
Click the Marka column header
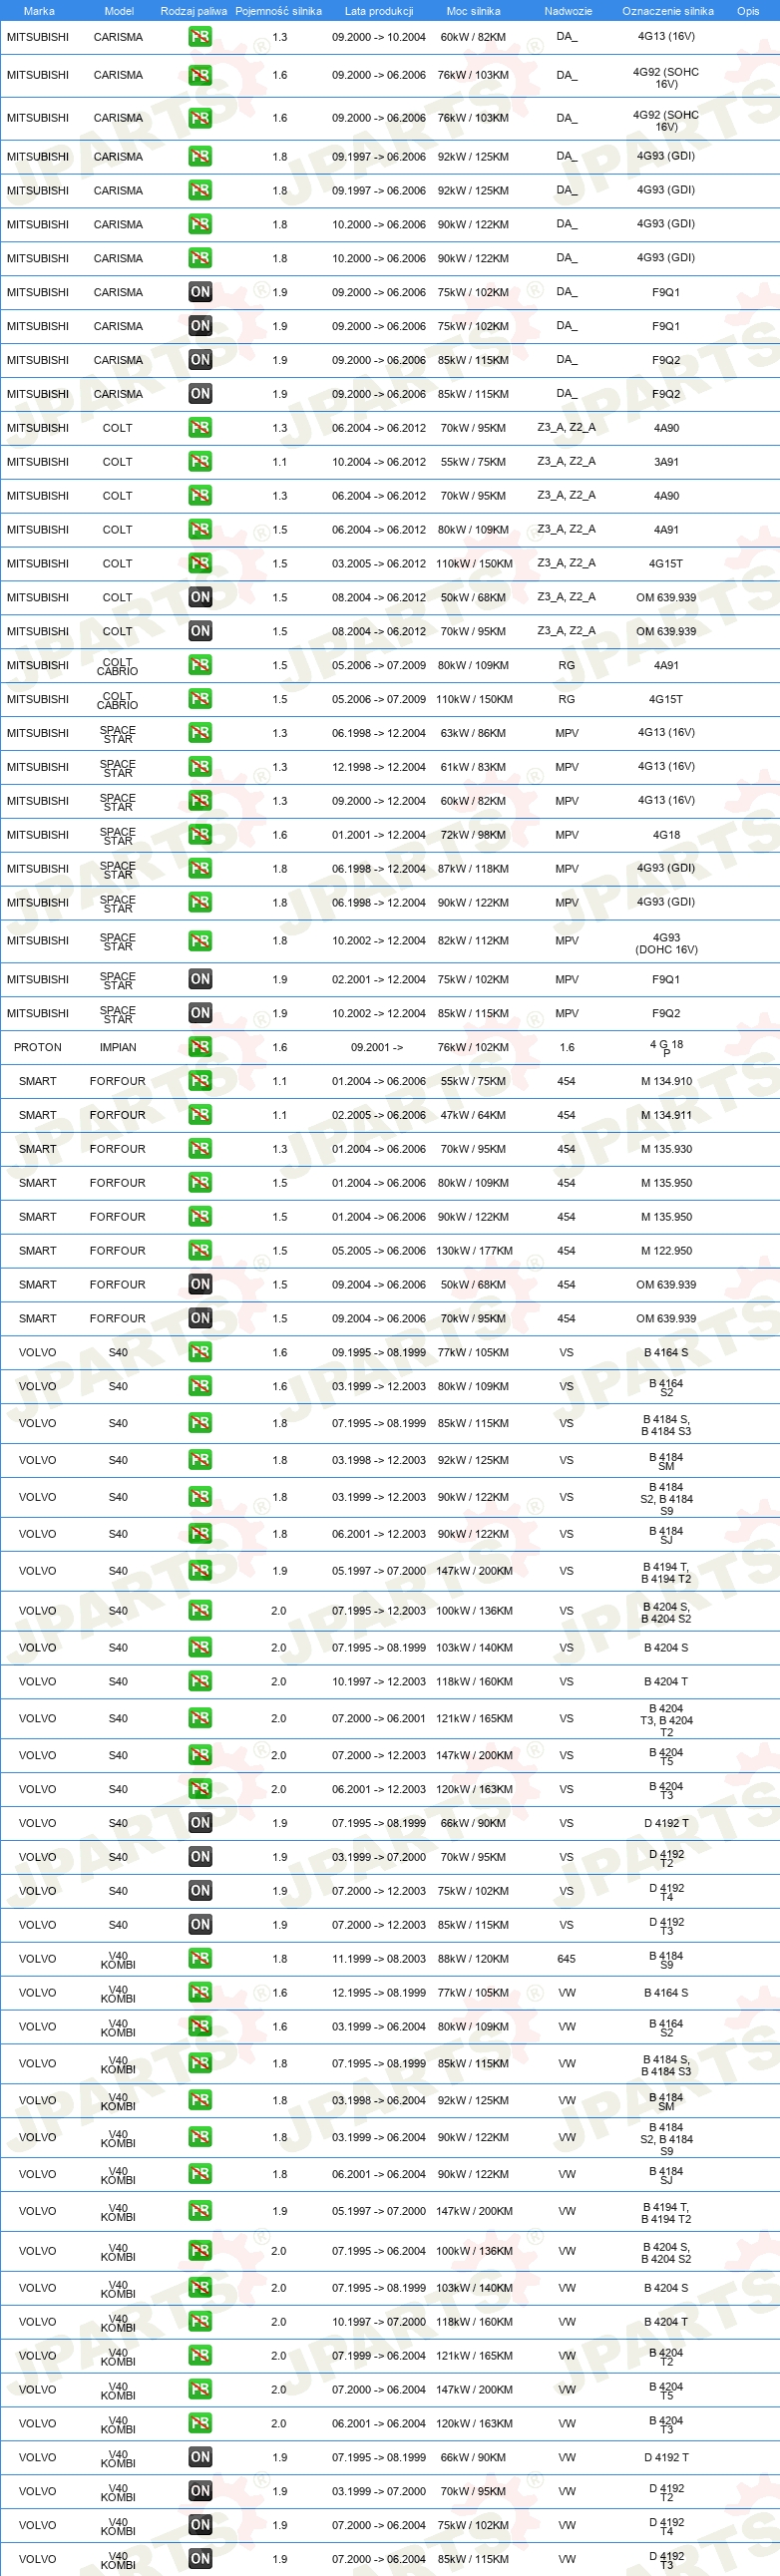pyautogui.click(x=39, y=11)
